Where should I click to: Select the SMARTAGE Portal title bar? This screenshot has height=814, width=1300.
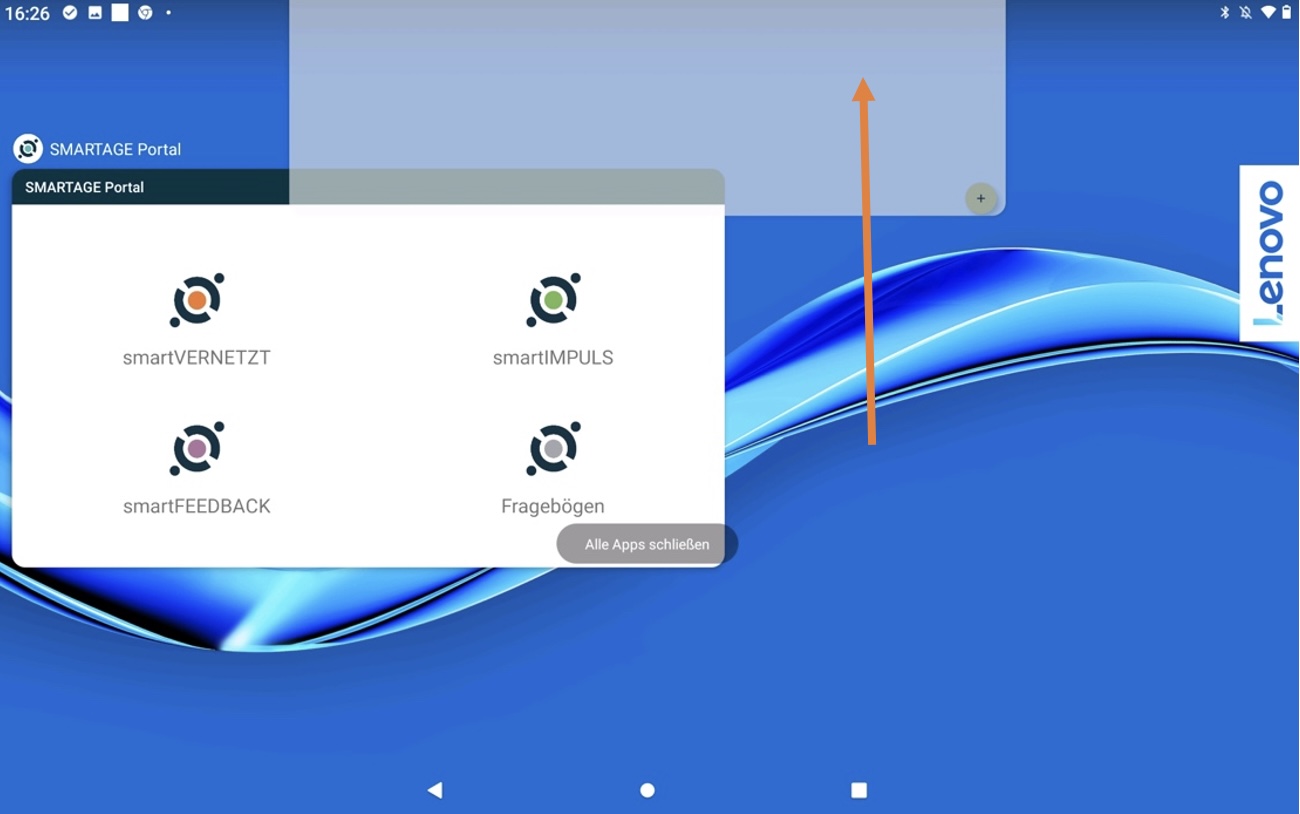150,187
